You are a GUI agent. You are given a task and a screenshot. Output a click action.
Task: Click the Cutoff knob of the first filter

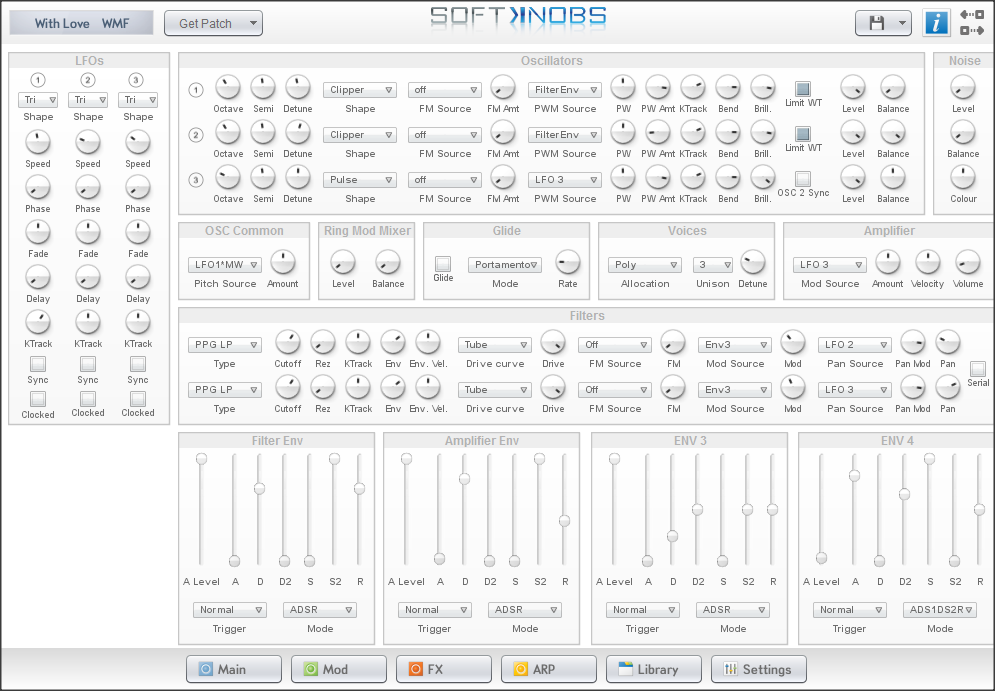[288, 344]
